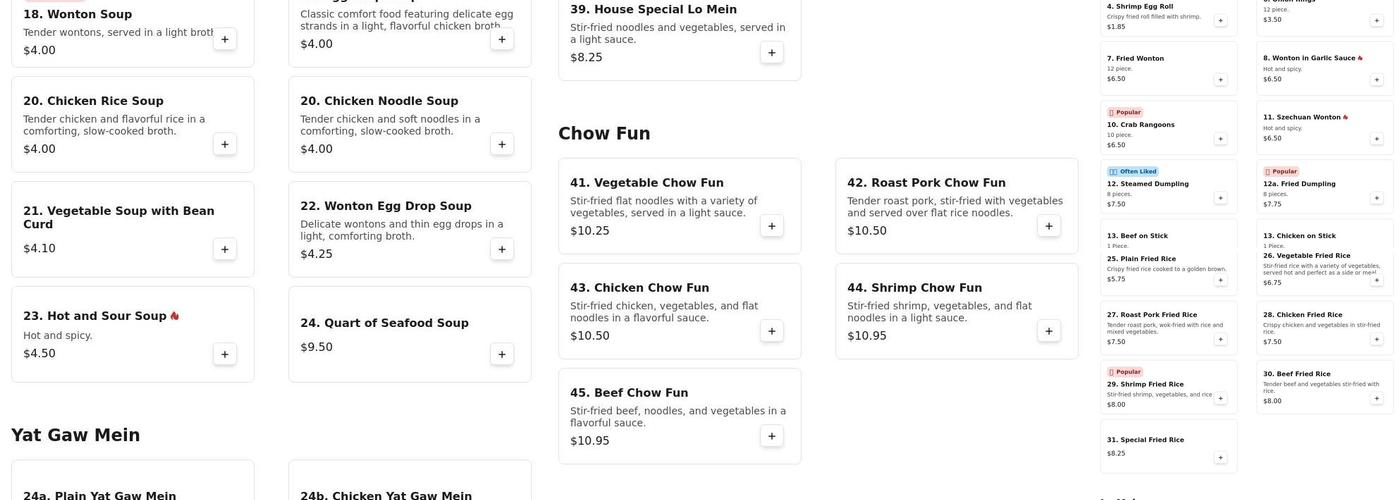Add Chicken Rice Soup with plus button
Image resolution: width=1400 pixels, height=500 pixels.
[x=225, y=144]
